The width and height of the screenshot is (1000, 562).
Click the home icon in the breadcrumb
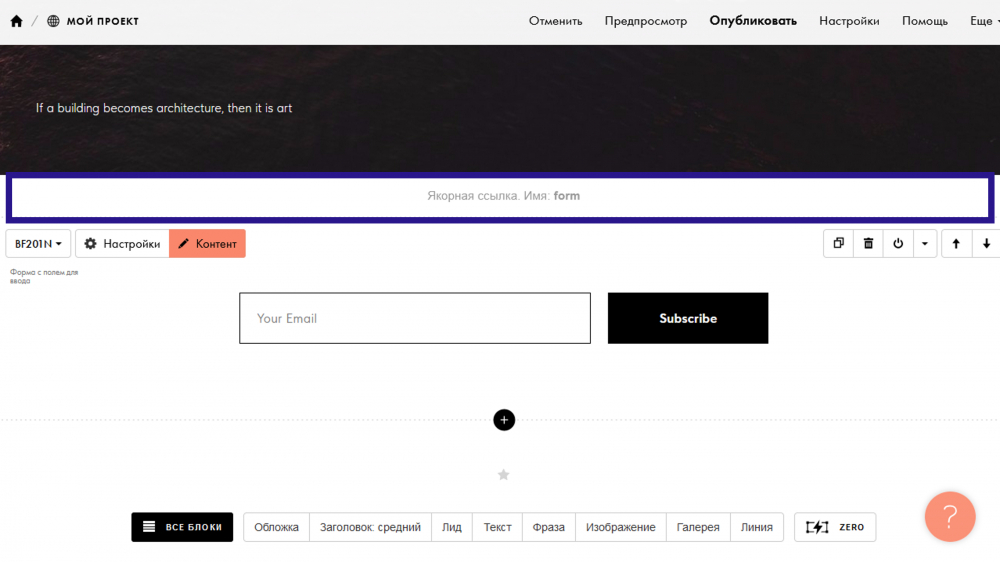coord(16,21)
